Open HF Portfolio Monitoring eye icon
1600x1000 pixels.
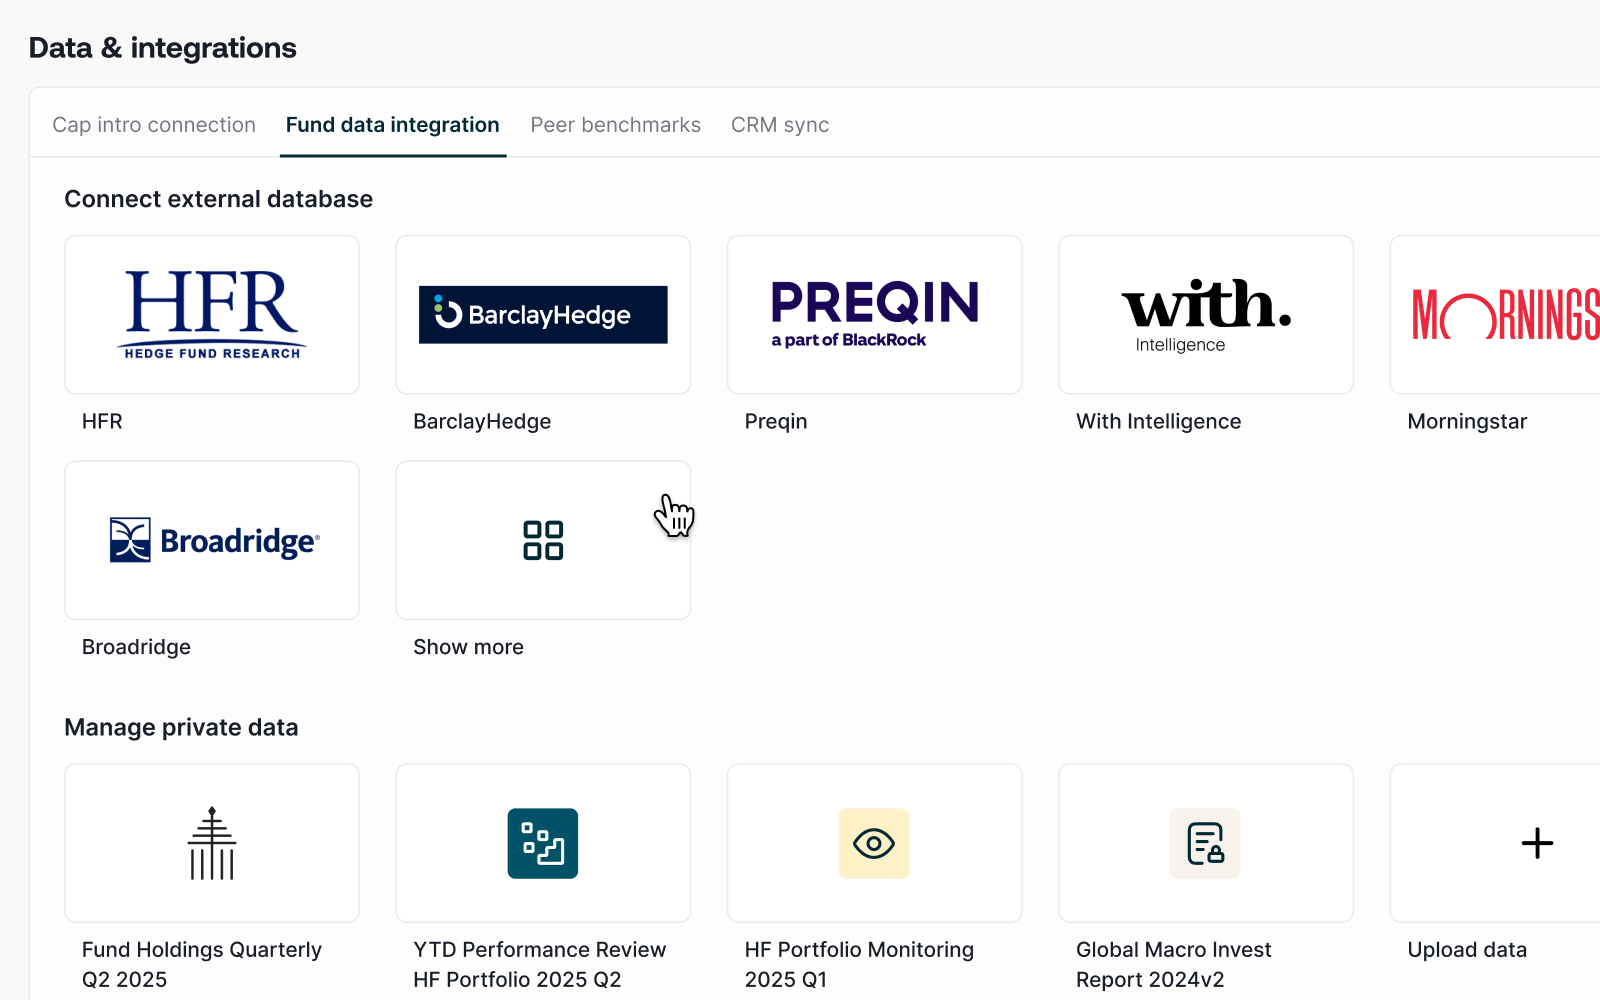(874, 843)
